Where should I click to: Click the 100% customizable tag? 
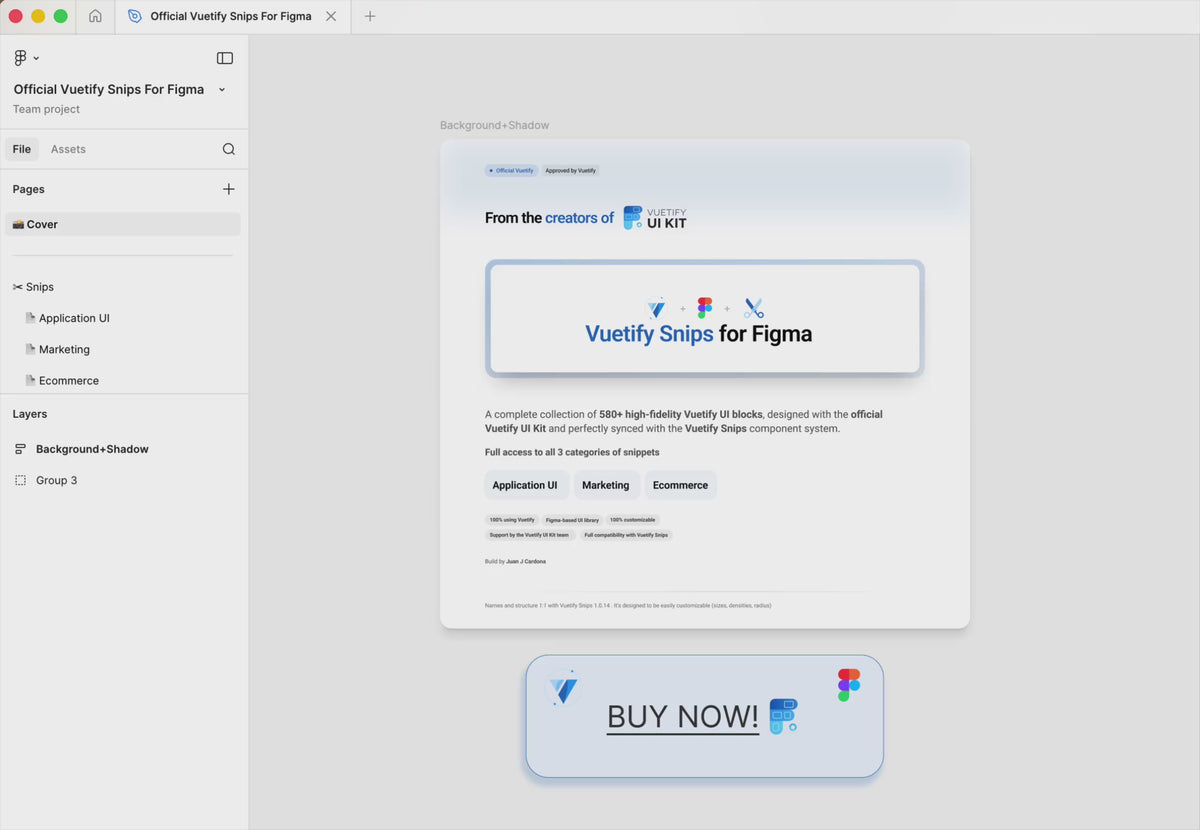pos(633,520)
